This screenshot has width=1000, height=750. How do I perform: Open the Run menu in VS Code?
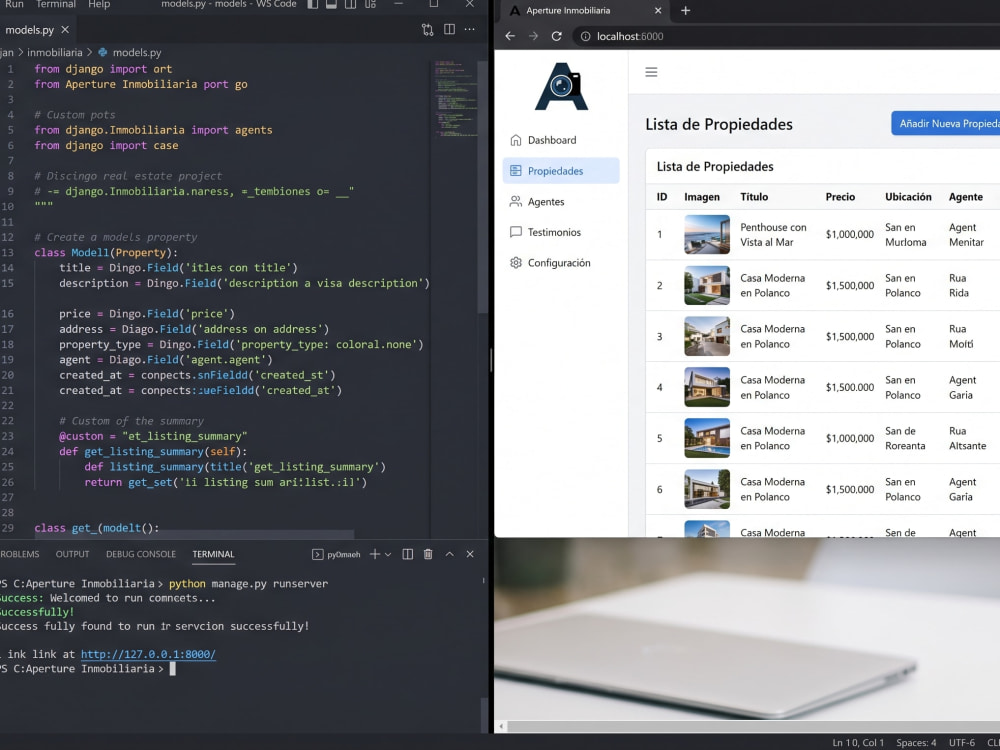pyautogui.click(x=14, y=4)
